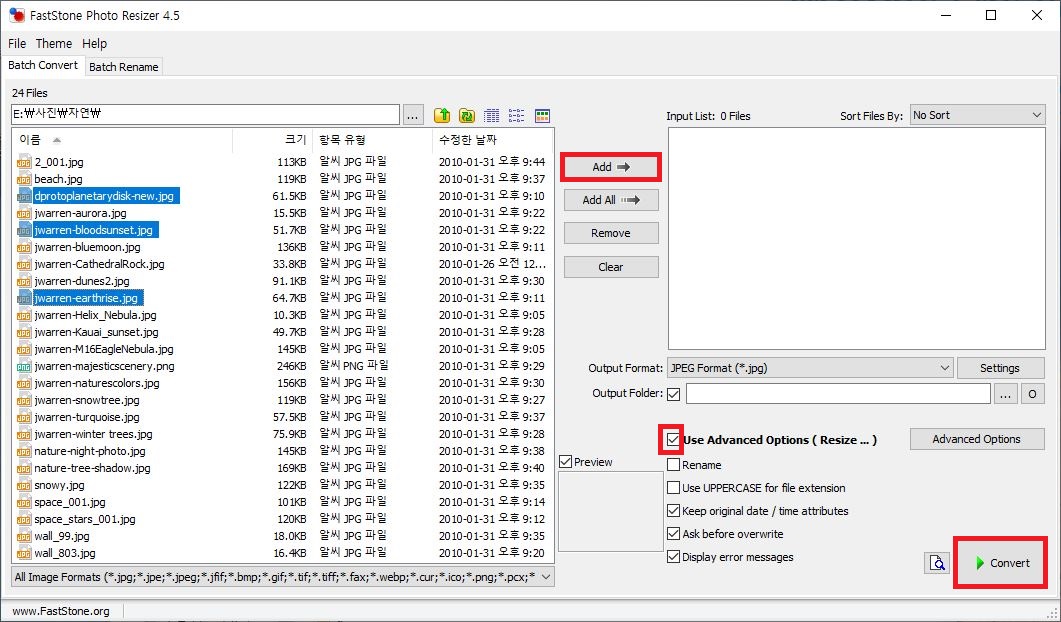Image resolution: width=1061 pixels, height=622 pixels.
Task: Open conversion preview magnifier icon
Action: pyautogui.click(x=937, y=563)
